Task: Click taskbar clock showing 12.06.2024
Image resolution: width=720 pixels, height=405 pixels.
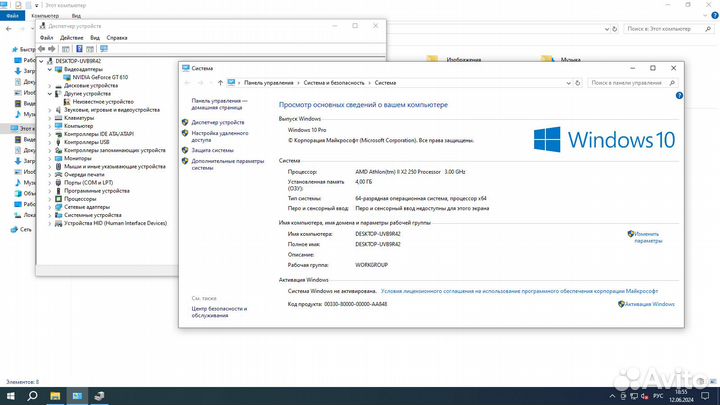Action: point(681,396)
